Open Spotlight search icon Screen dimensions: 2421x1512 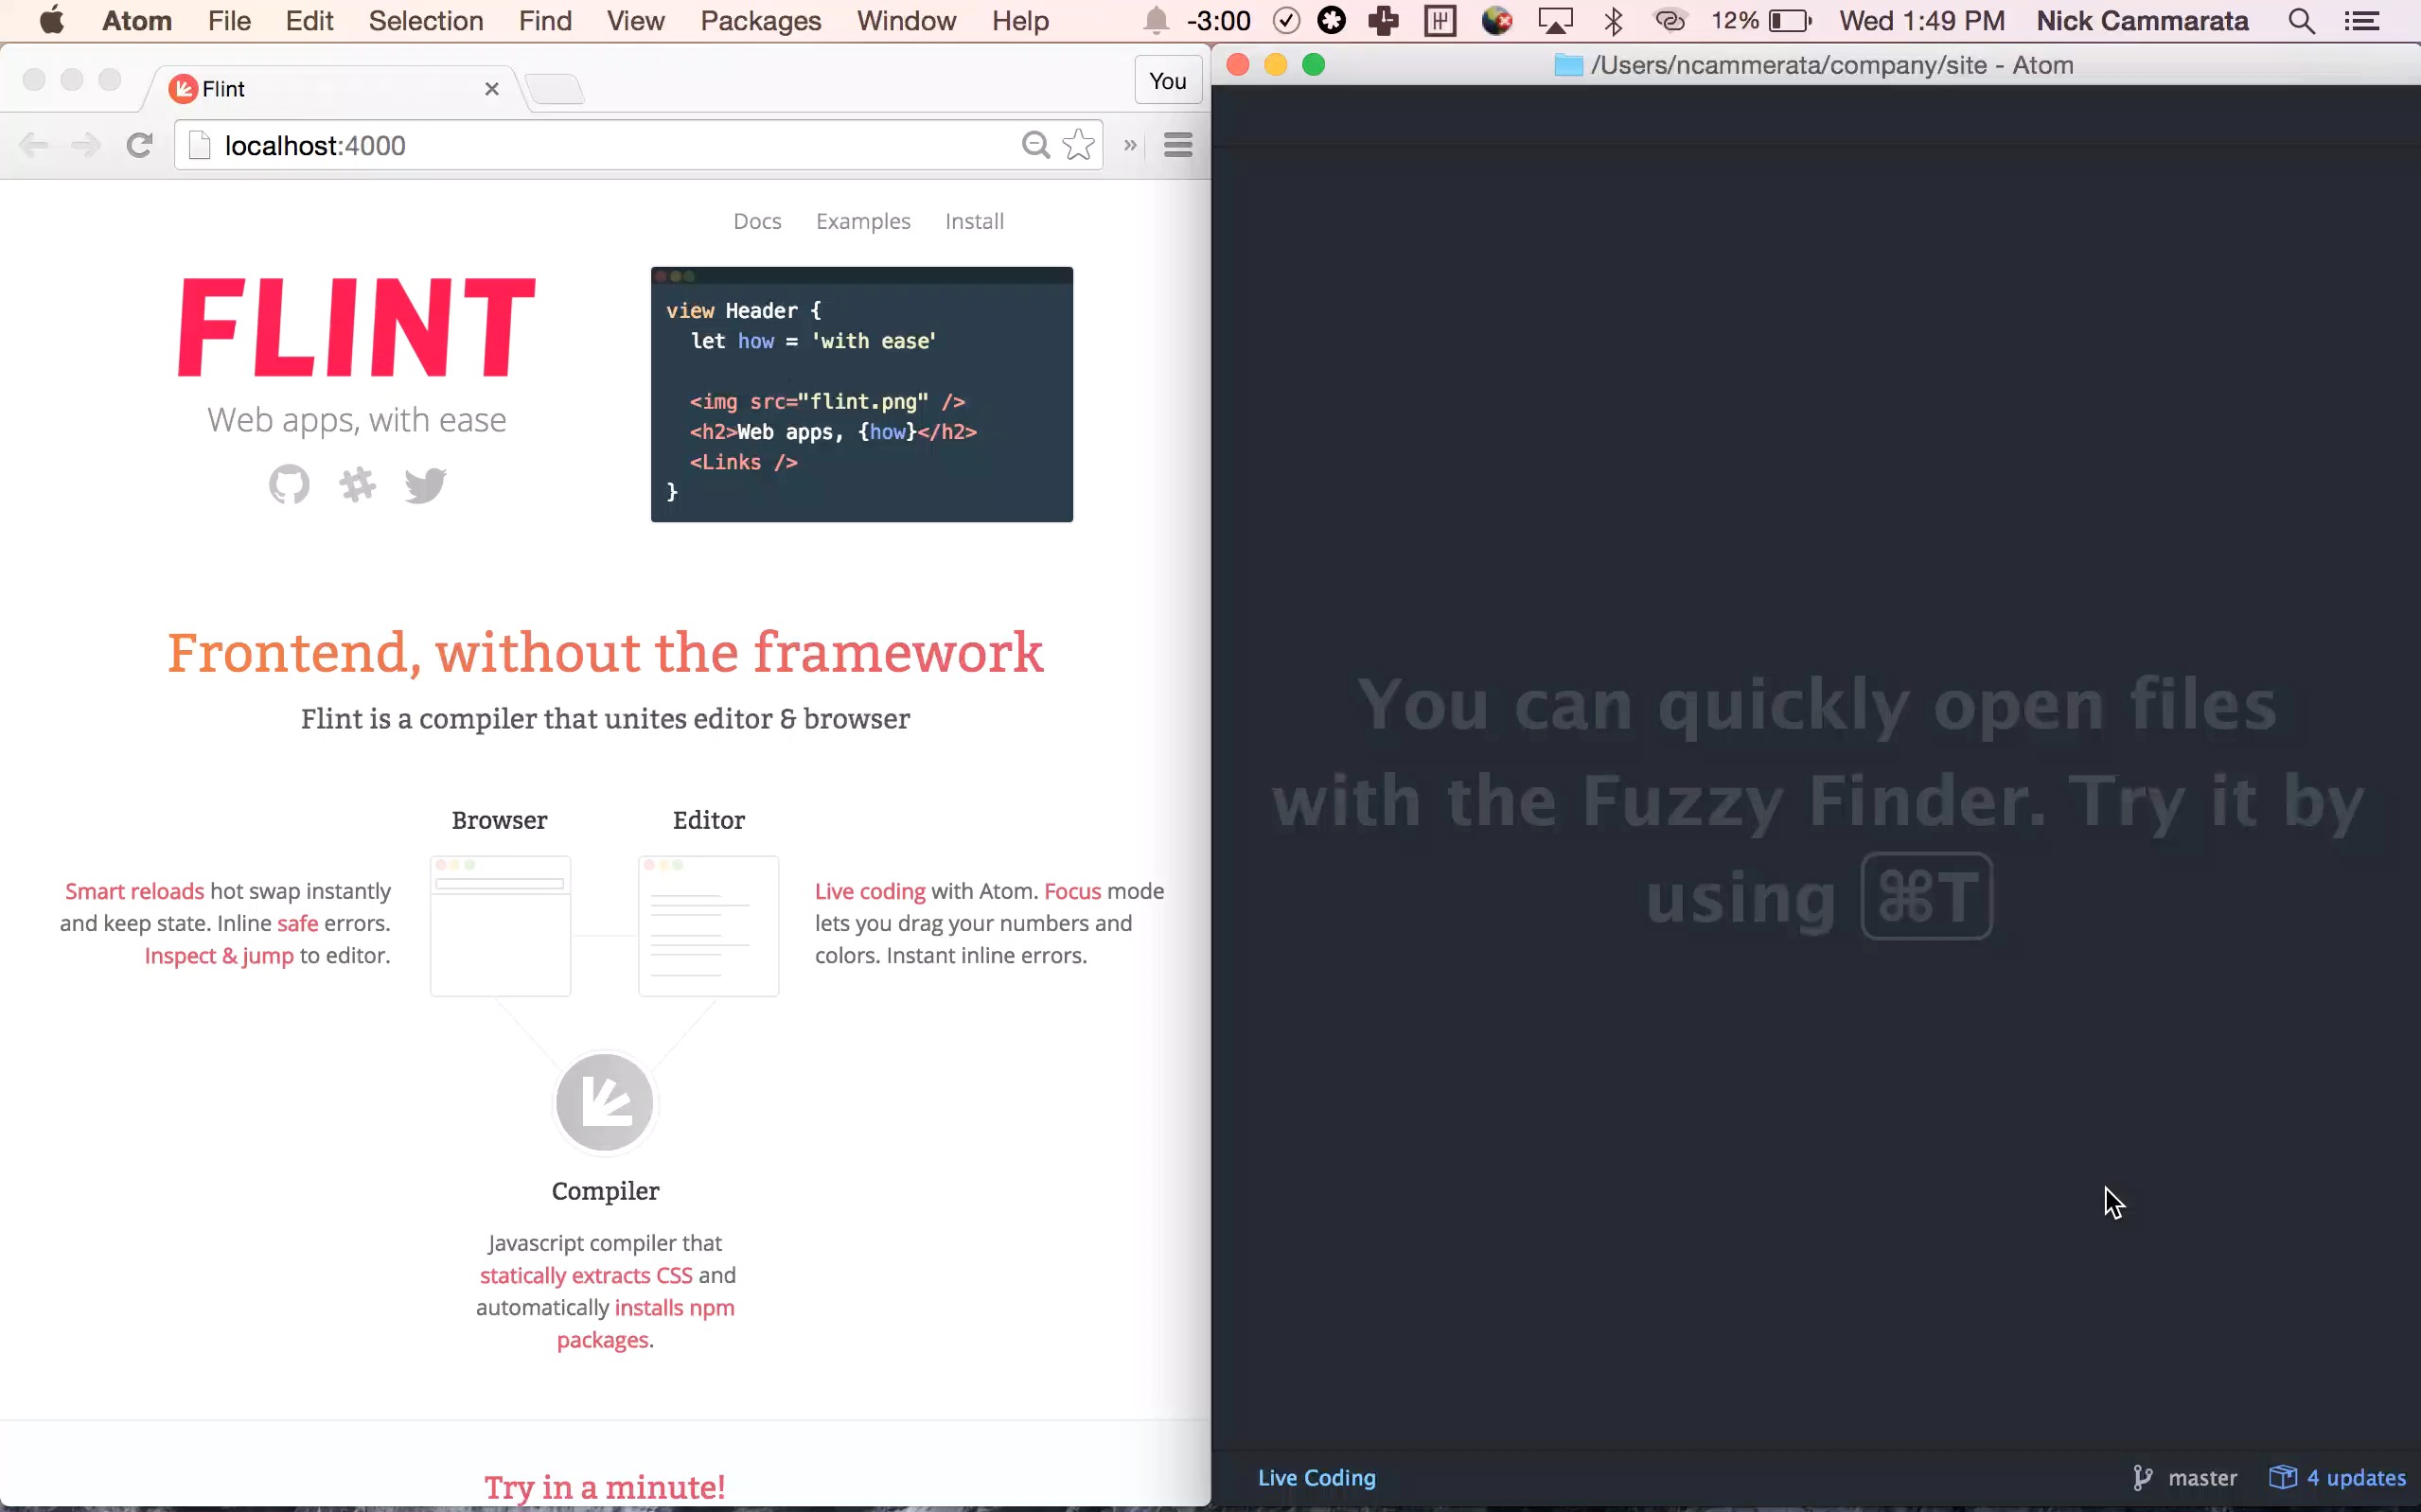[2301, 20]
